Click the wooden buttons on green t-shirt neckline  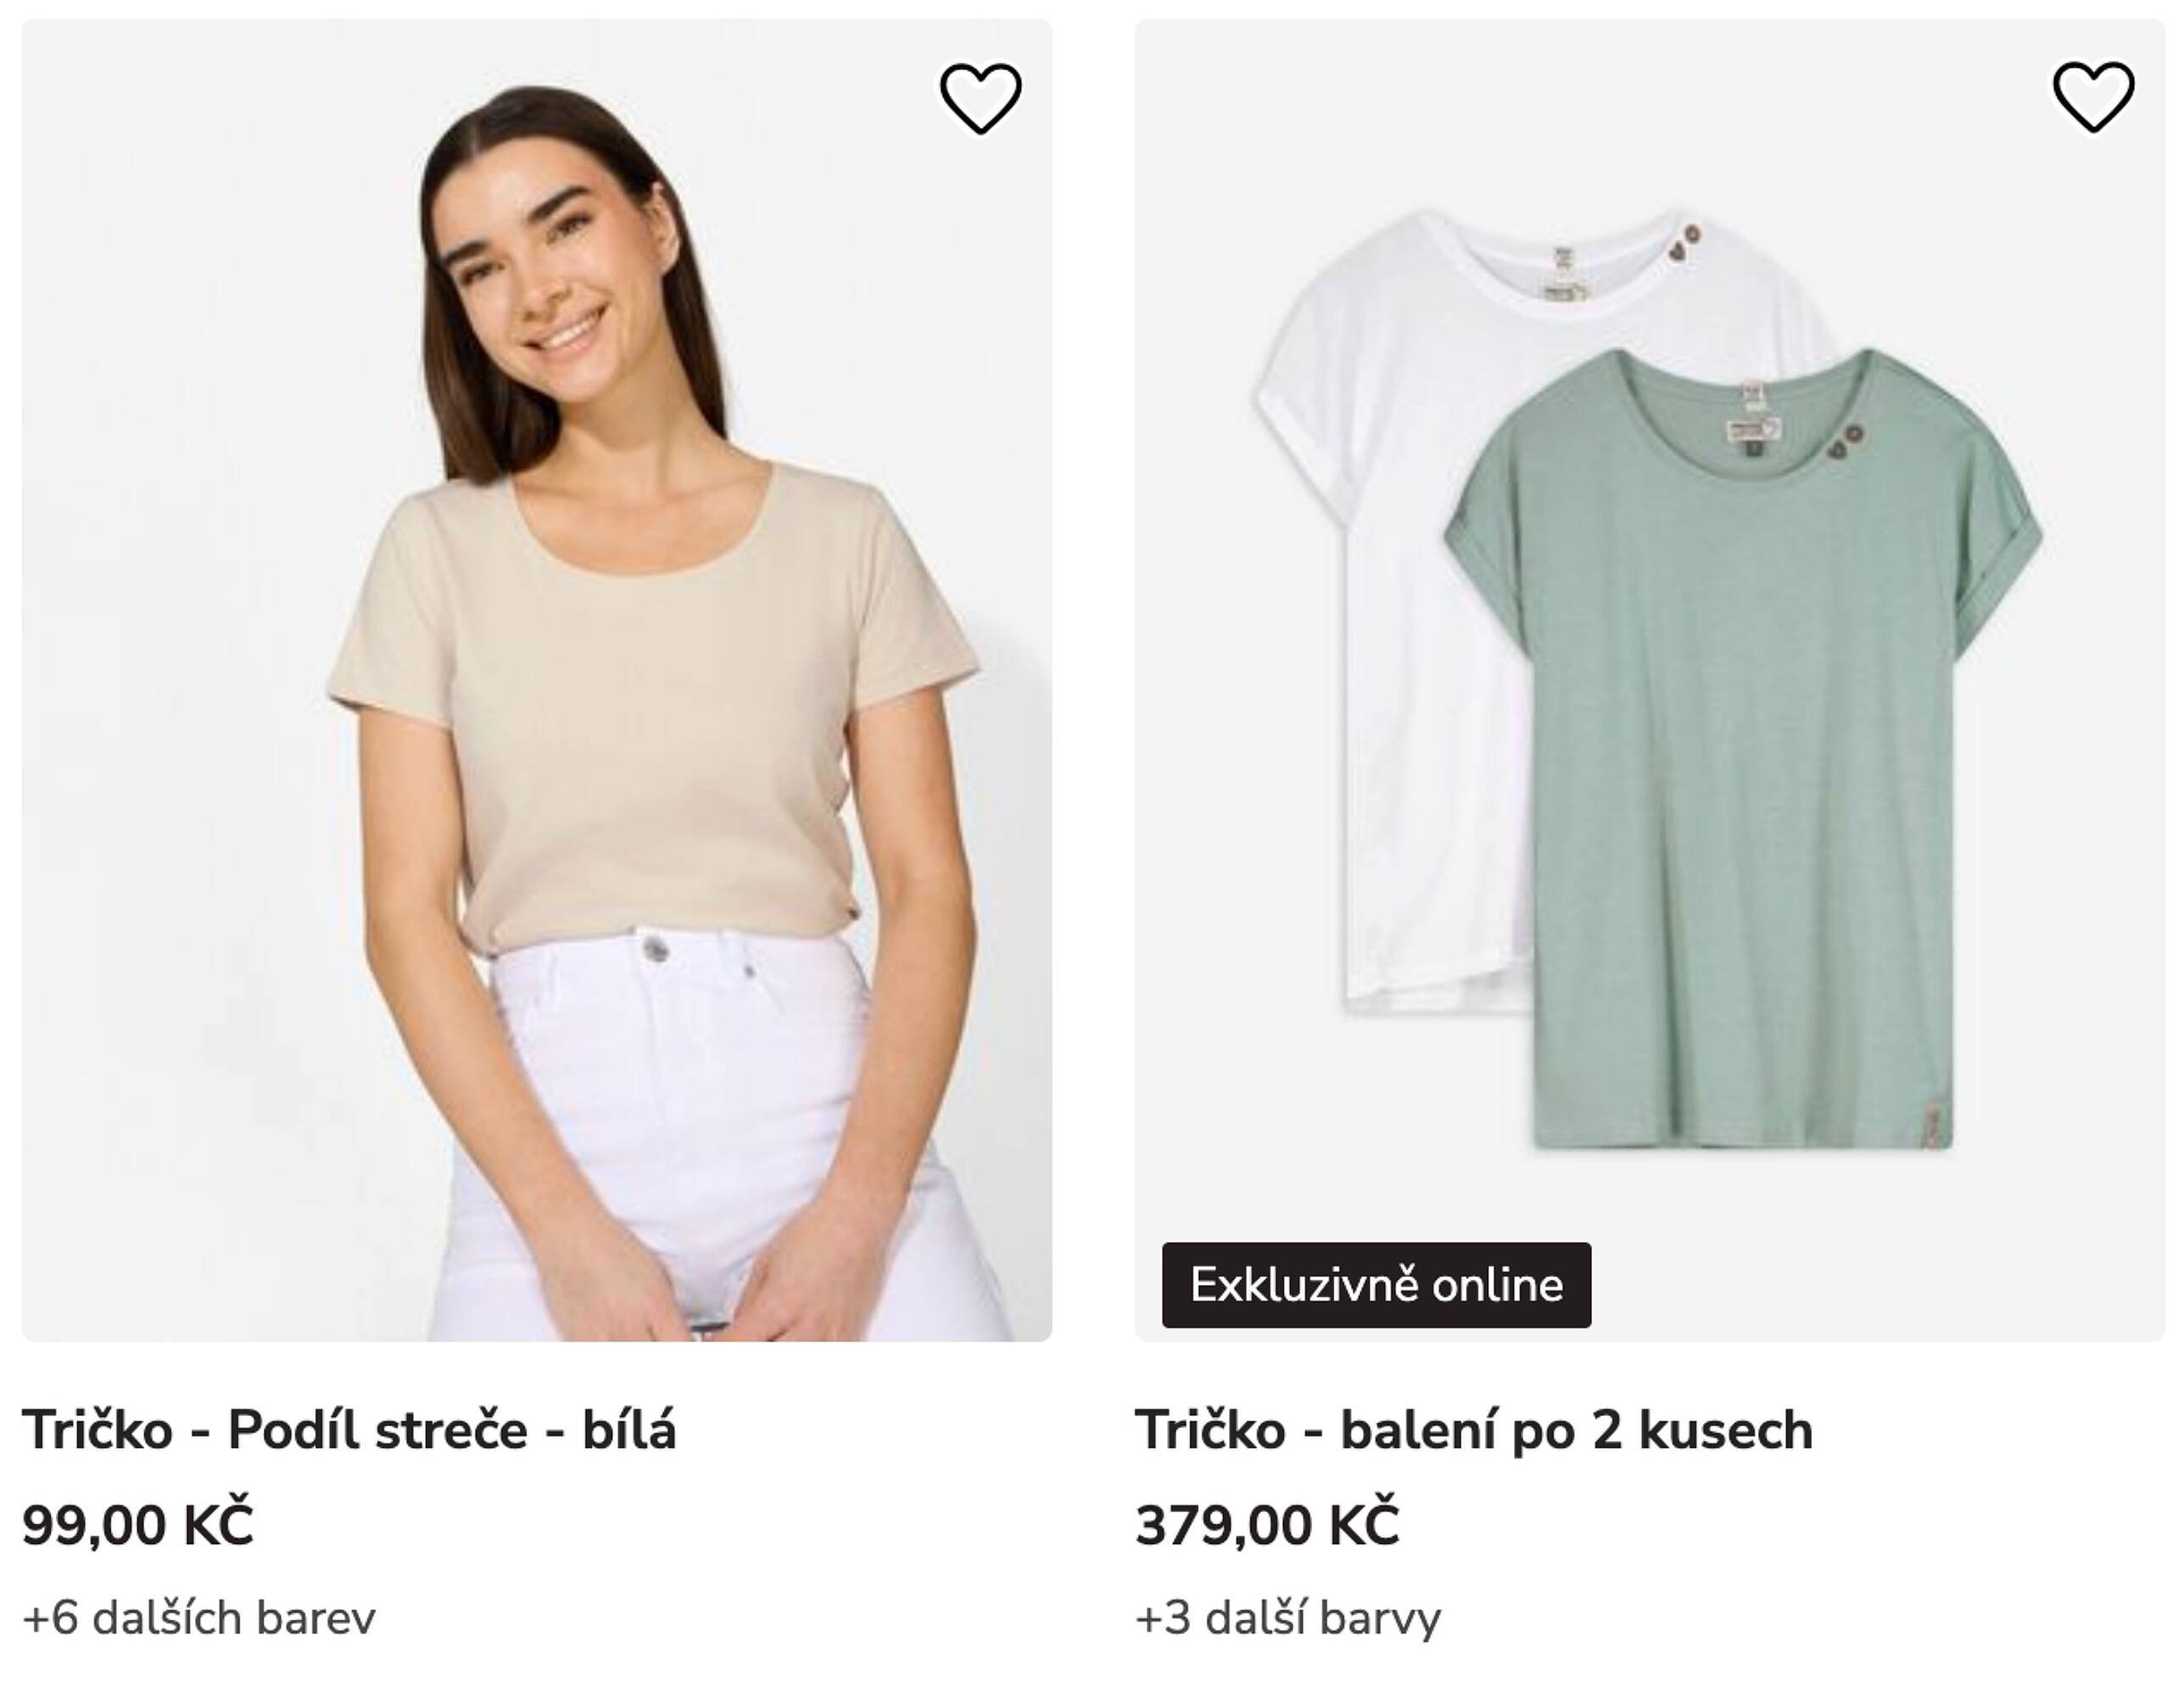pos(1845,442)
